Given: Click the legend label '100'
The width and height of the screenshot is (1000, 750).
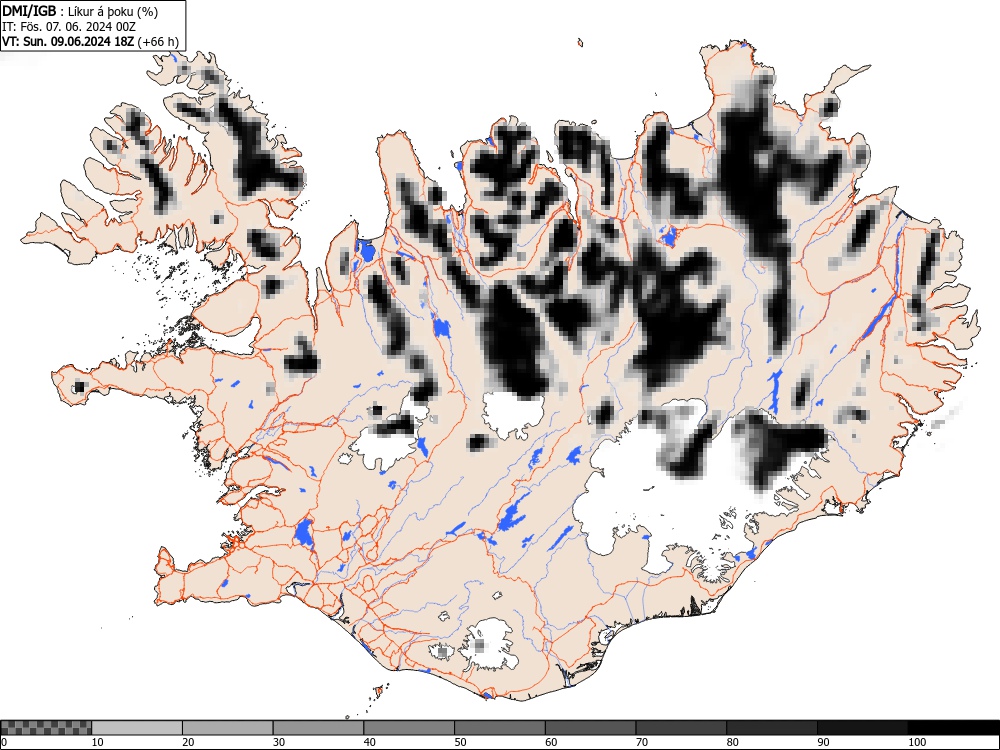Looking at the screenshot, I should (x=917, y=742).
